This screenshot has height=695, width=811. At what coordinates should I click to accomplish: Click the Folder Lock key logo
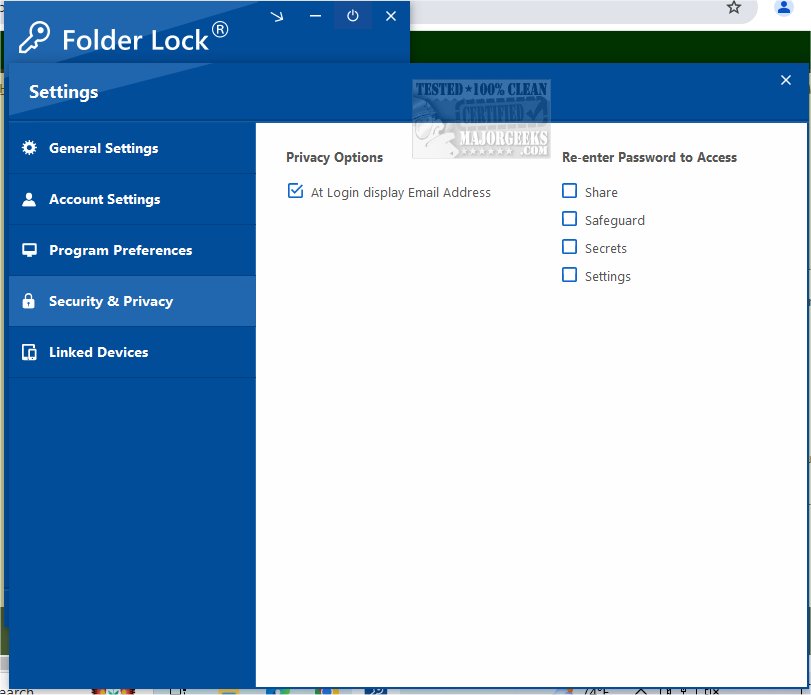(34, 37)
